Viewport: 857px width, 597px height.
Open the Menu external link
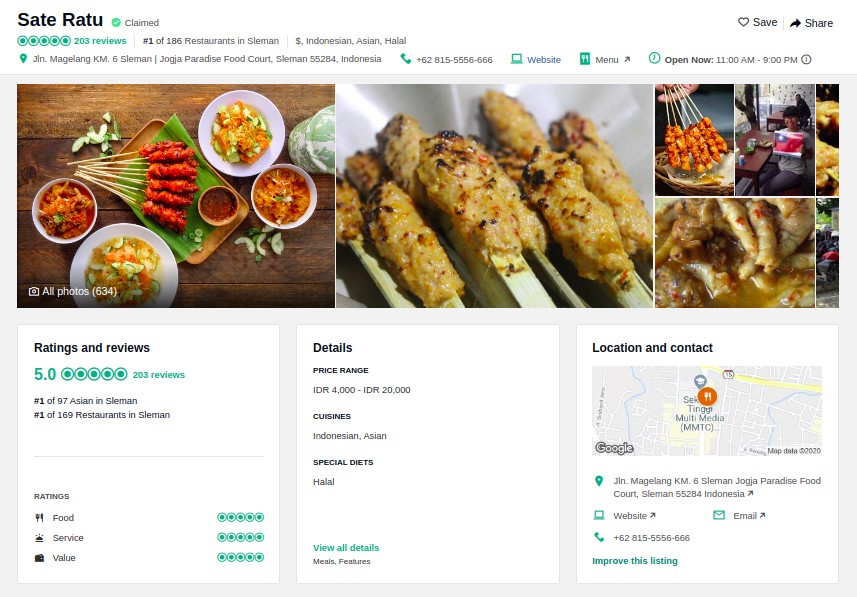[612, 60]
